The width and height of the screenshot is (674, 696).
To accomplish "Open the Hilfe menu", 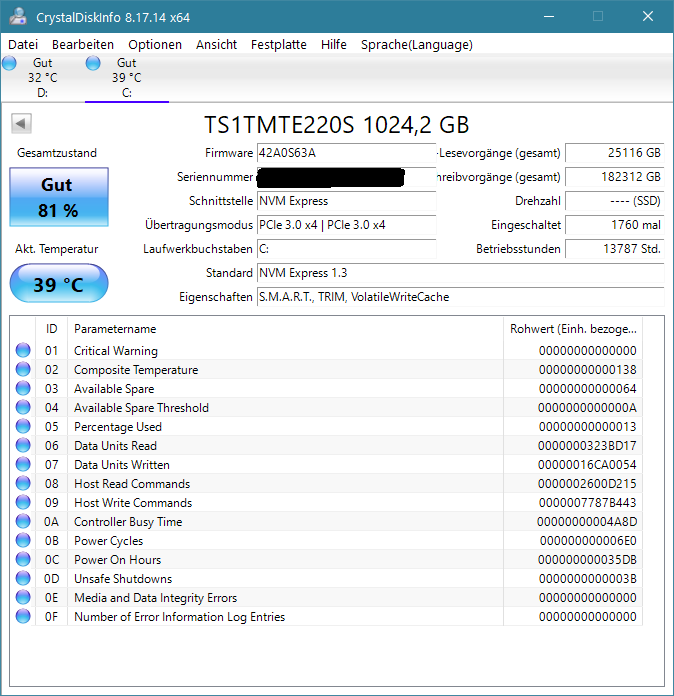I will pos(334,44).
